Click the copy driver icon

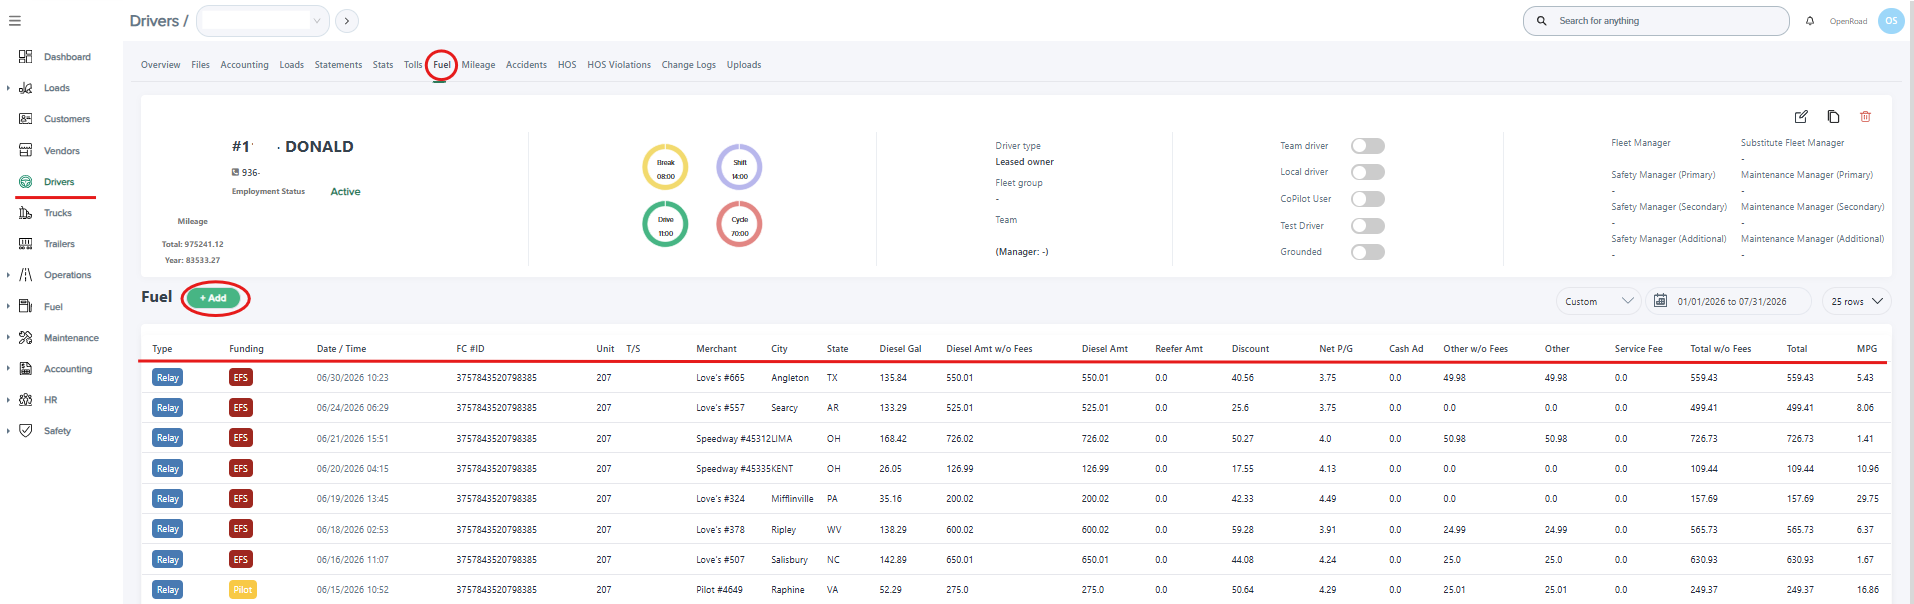coord(1833,117)
